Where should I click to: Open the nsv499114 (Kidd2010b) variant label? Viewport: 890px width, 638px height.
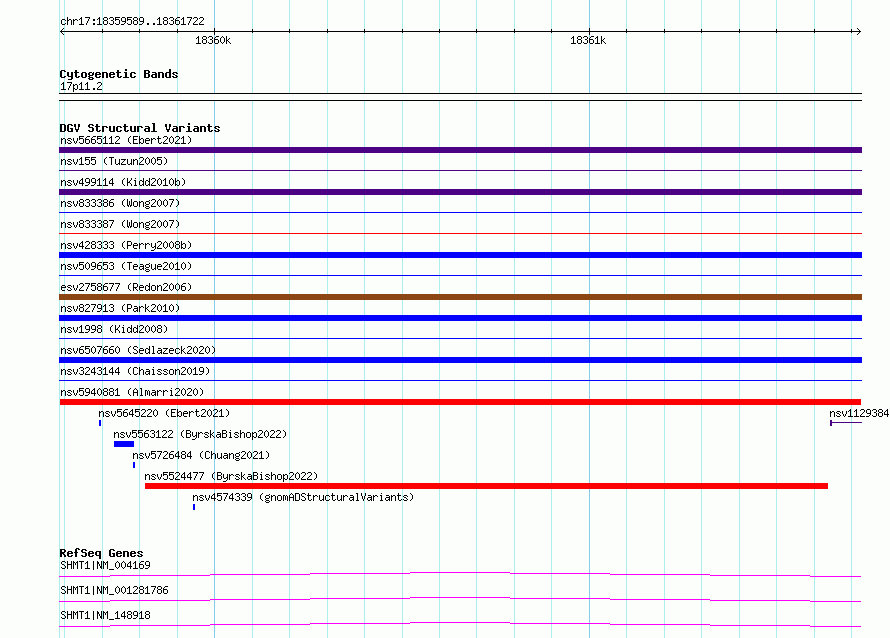tap(123, 182)
